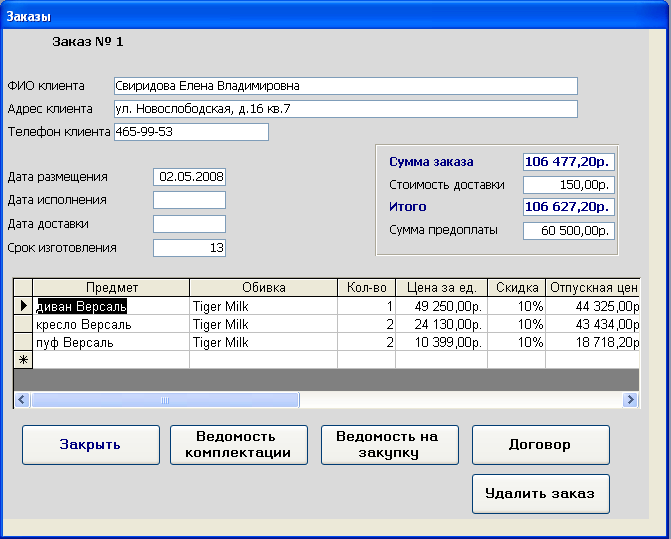Click the Предмет column header

coord(111,288)
